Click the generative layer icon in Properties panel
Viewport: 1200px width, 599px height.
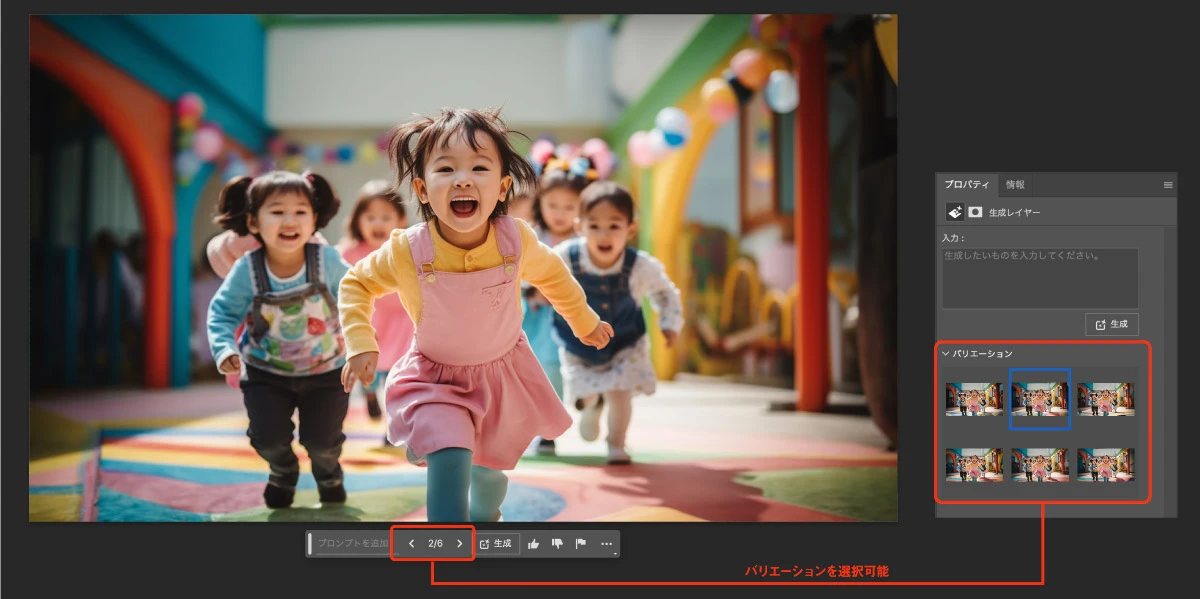click(x=954, y=211)
